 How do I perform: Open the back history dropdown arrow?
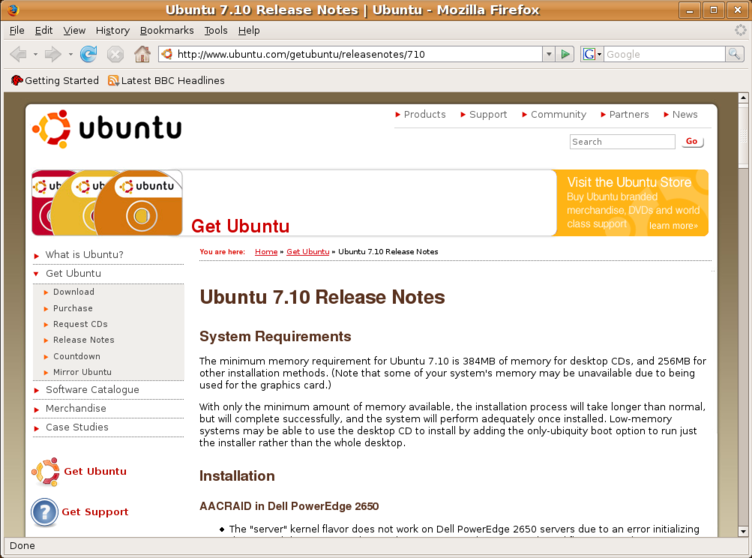pos(35,54)
